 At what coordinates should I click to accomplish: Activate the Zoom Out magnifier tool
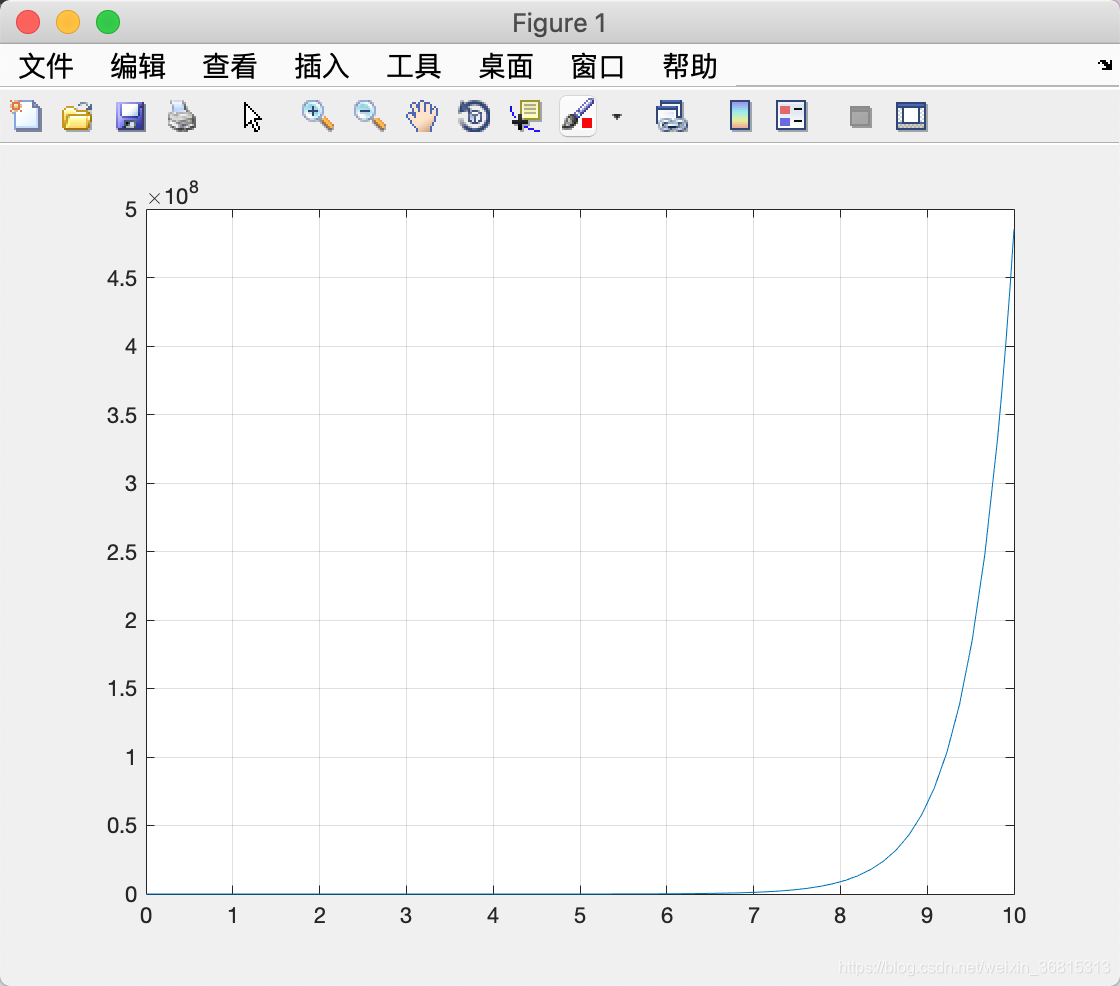point(369,116)
